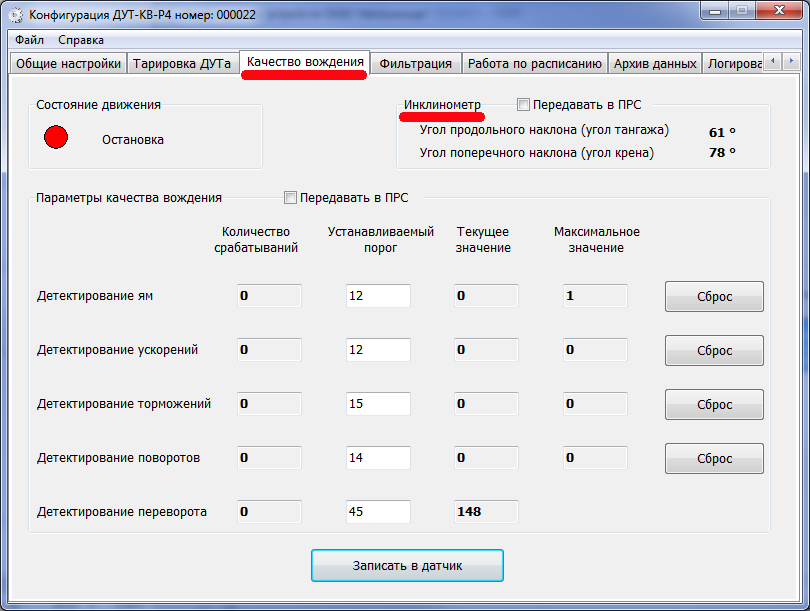810x611 pixels.
Task: Click the Угол поперечного наклона label
Action: [537, 153]
